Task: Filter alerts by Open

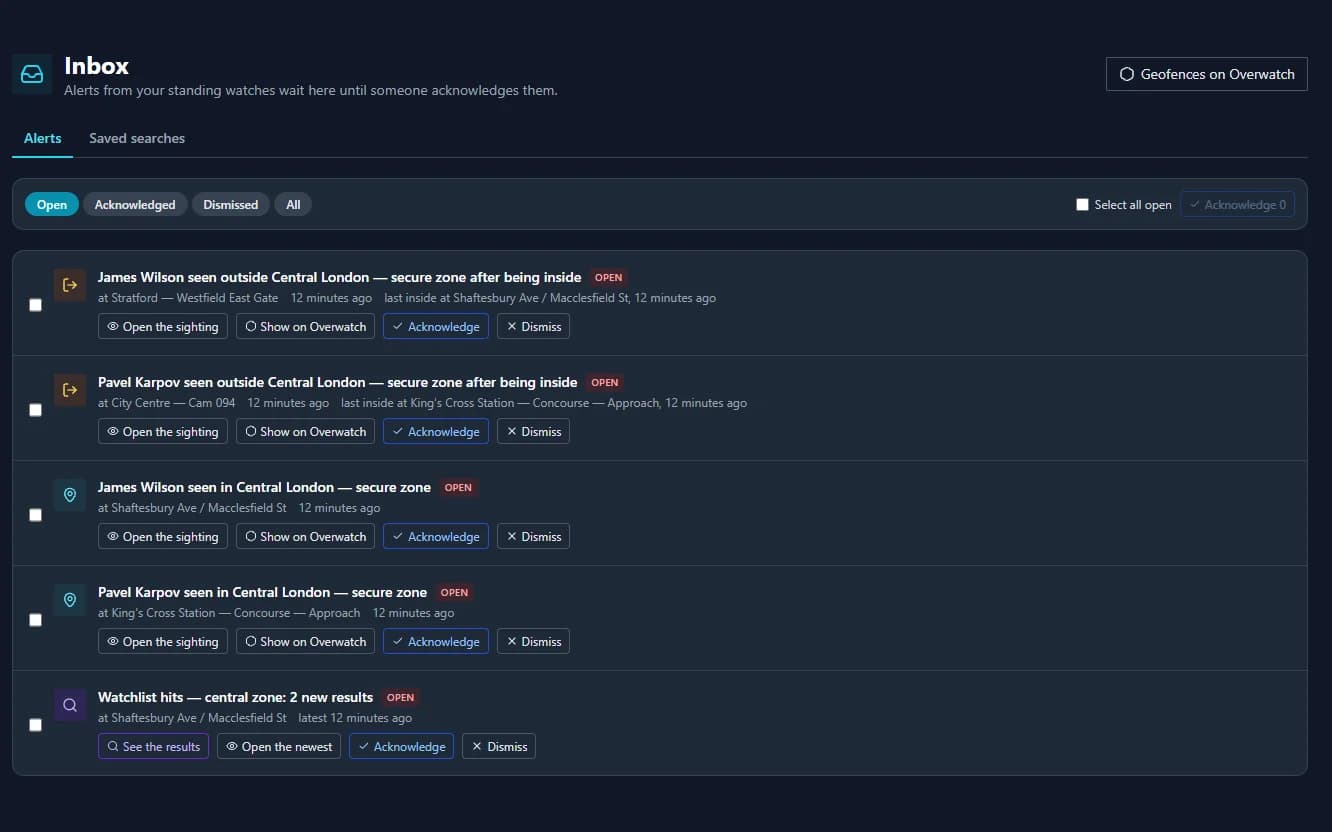Action: (x=52, y=204)
